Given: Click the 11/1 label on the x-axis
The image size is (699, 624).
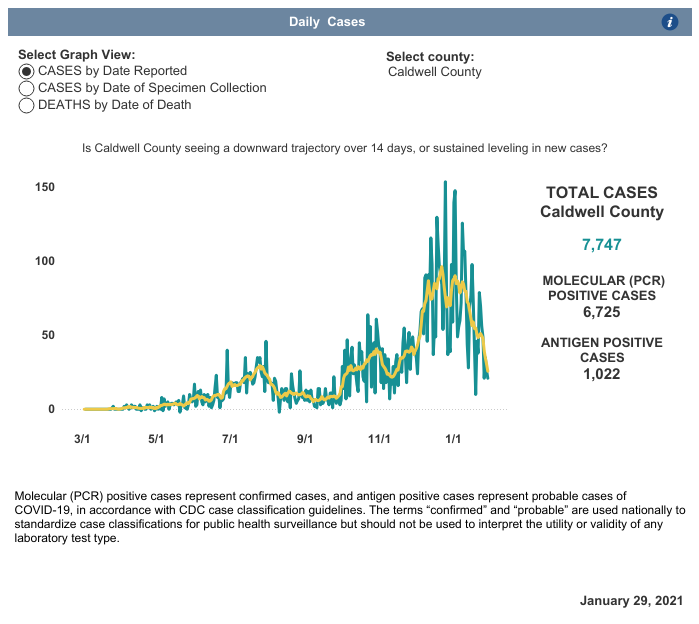Looking at the screenshot, I should pyautogui.click(x=379, y=439).
